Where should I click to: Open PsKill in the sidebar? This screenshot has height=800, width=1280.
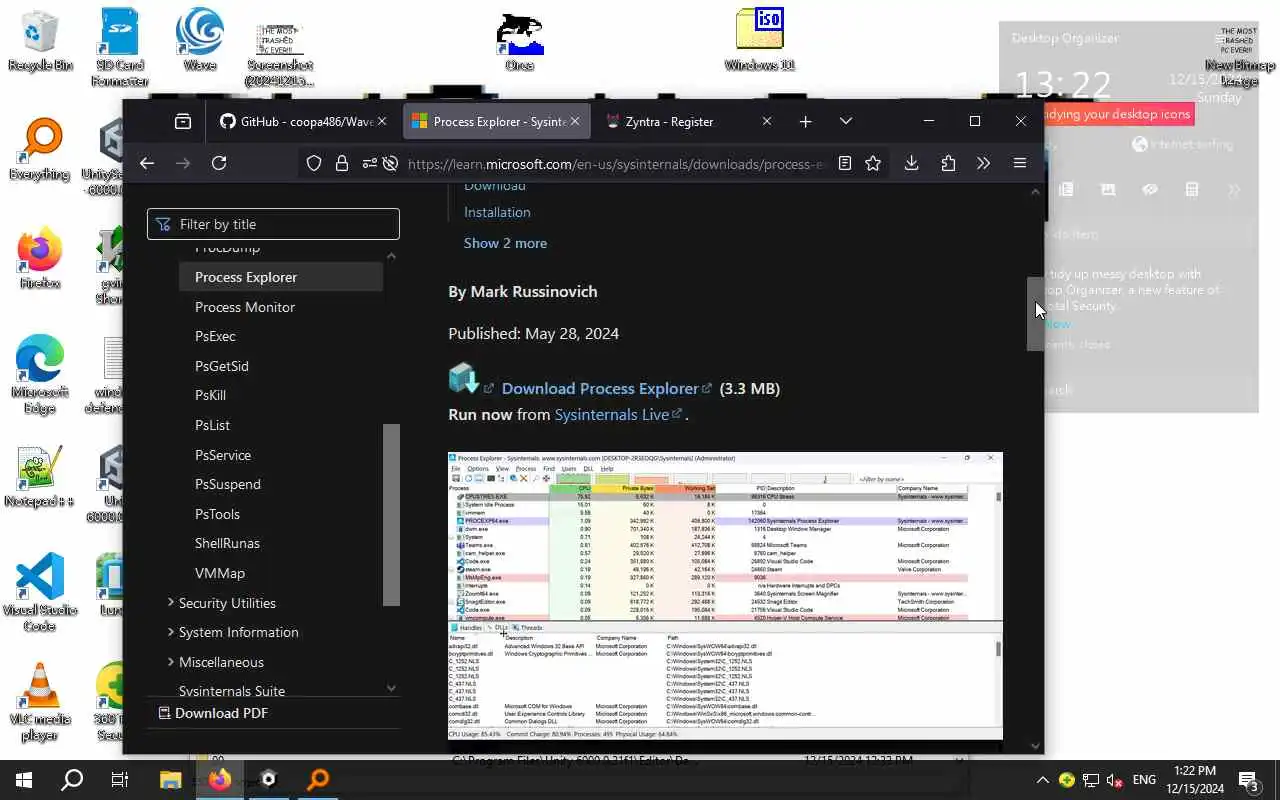210,395
